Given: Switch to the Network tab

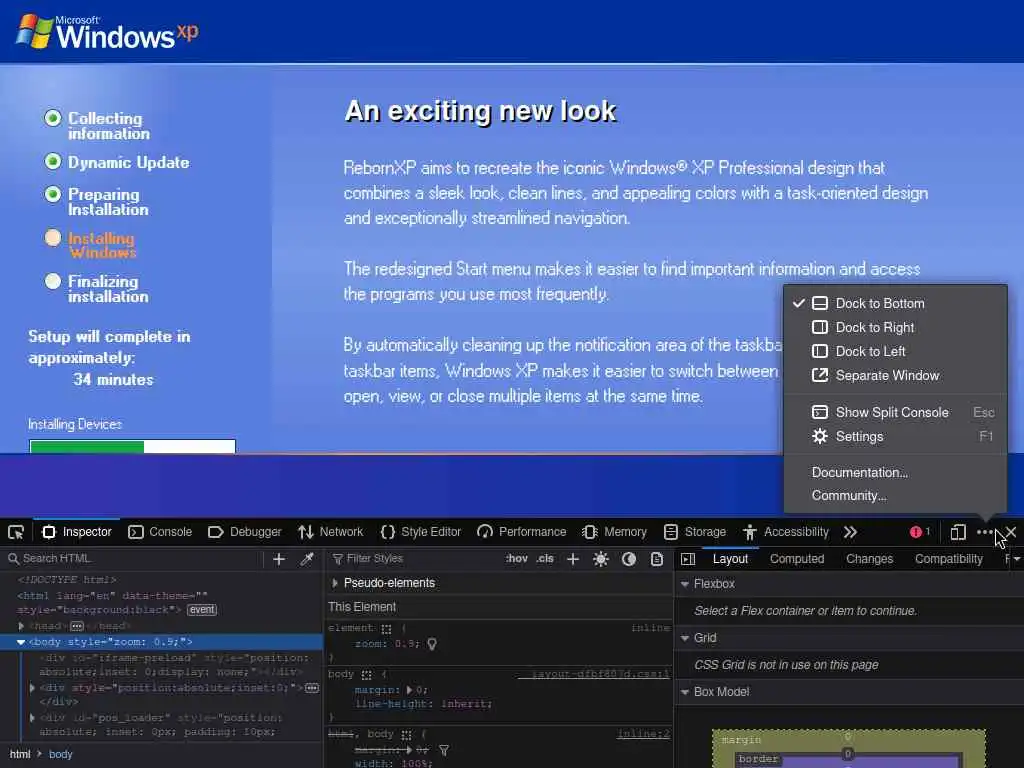Looking at the screenshot, I should [x=330, y=532].
